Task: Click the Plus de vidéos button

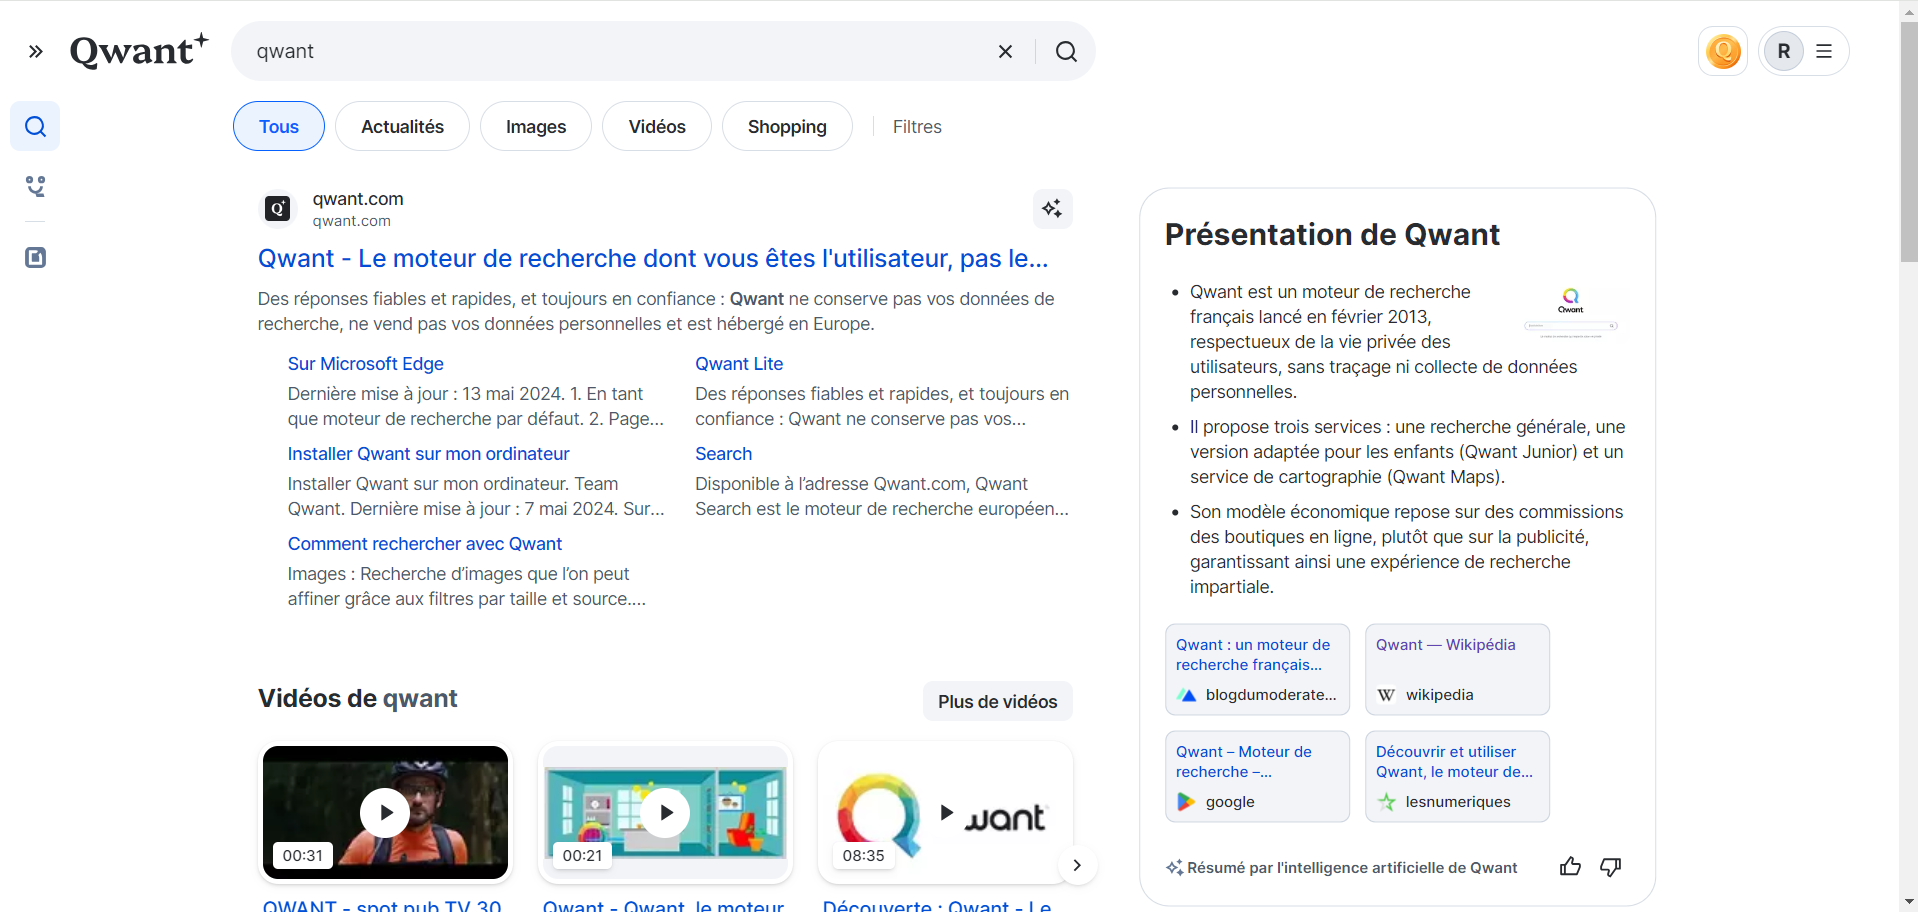Action: click(997, 701)
